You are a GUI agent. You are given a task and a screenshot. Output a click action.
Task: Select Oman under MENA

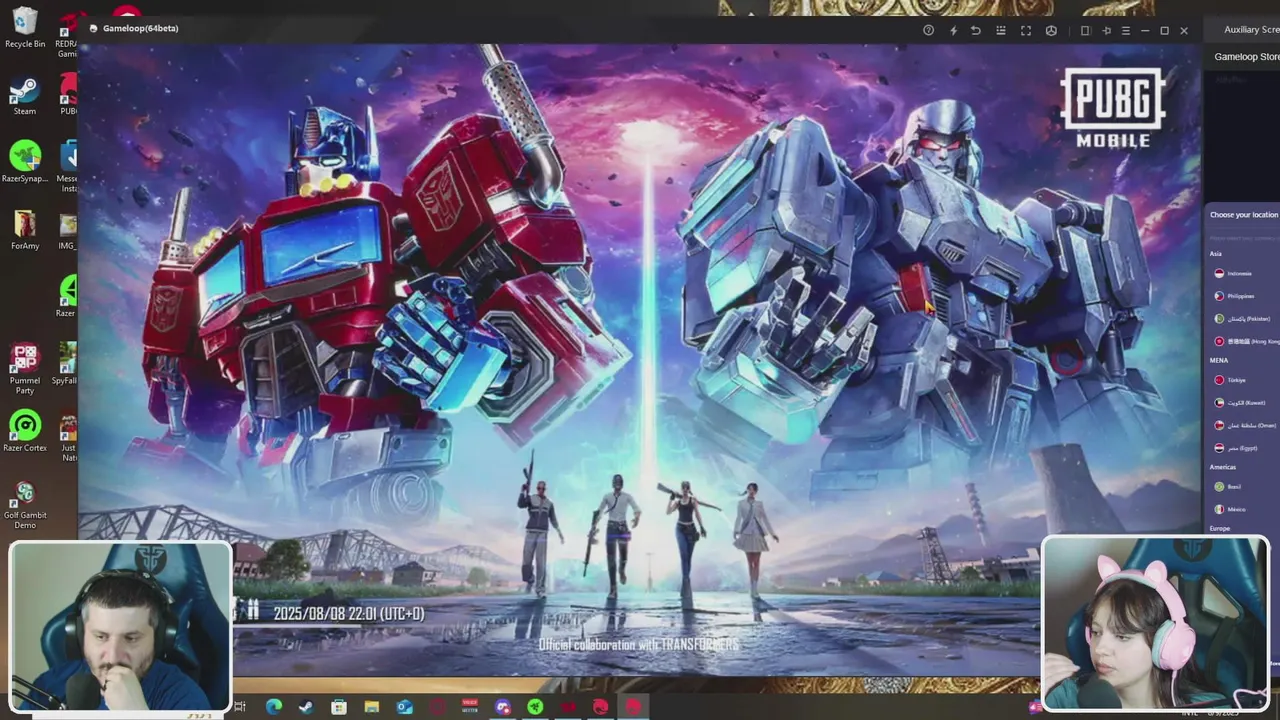pyautogui.click(x=1245, y=425)
